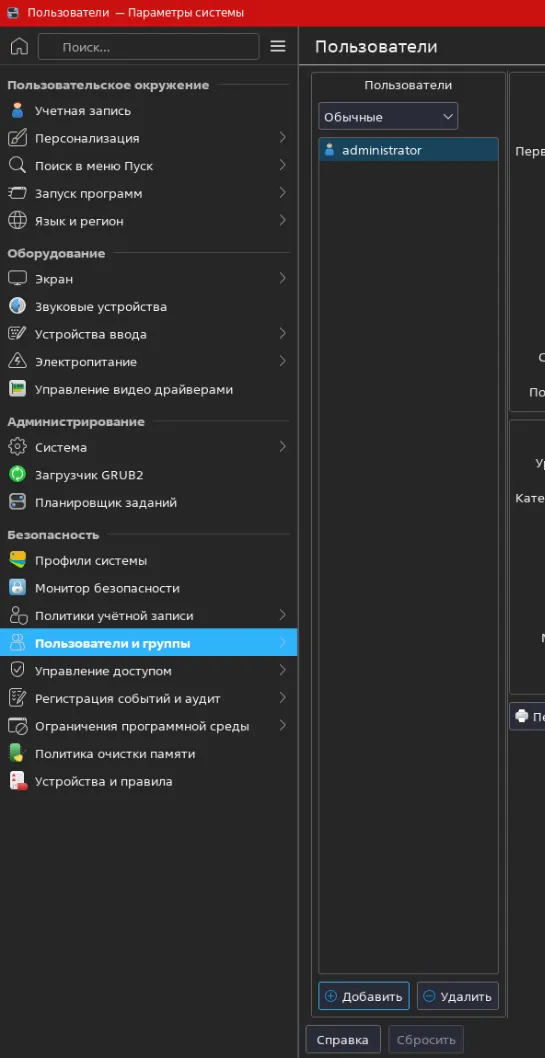
Task: Expand the Политики учётной записи chevron
Action: pos(282,615)
